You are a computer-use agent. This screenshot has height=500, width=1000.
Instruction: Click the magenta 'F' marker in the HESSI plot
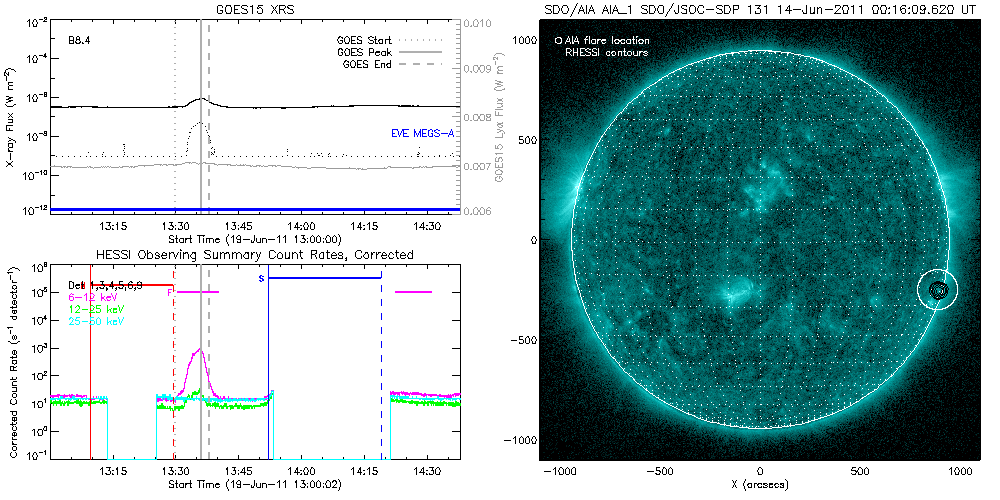click(x=170, y=291)
